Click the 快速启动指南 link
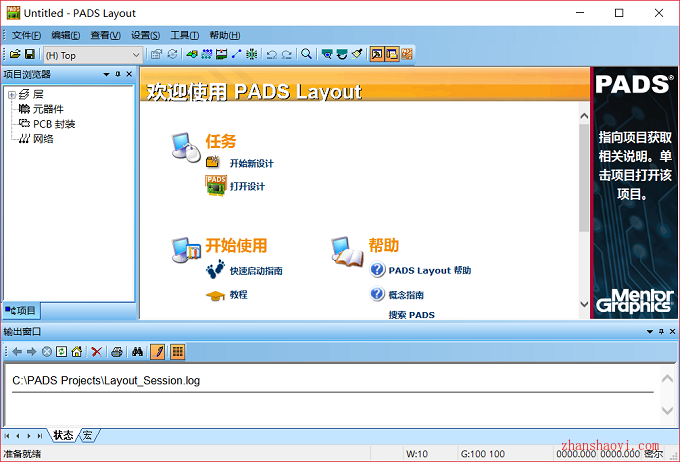Viewport: 680px width, 462px height. (x=256, y=271)
